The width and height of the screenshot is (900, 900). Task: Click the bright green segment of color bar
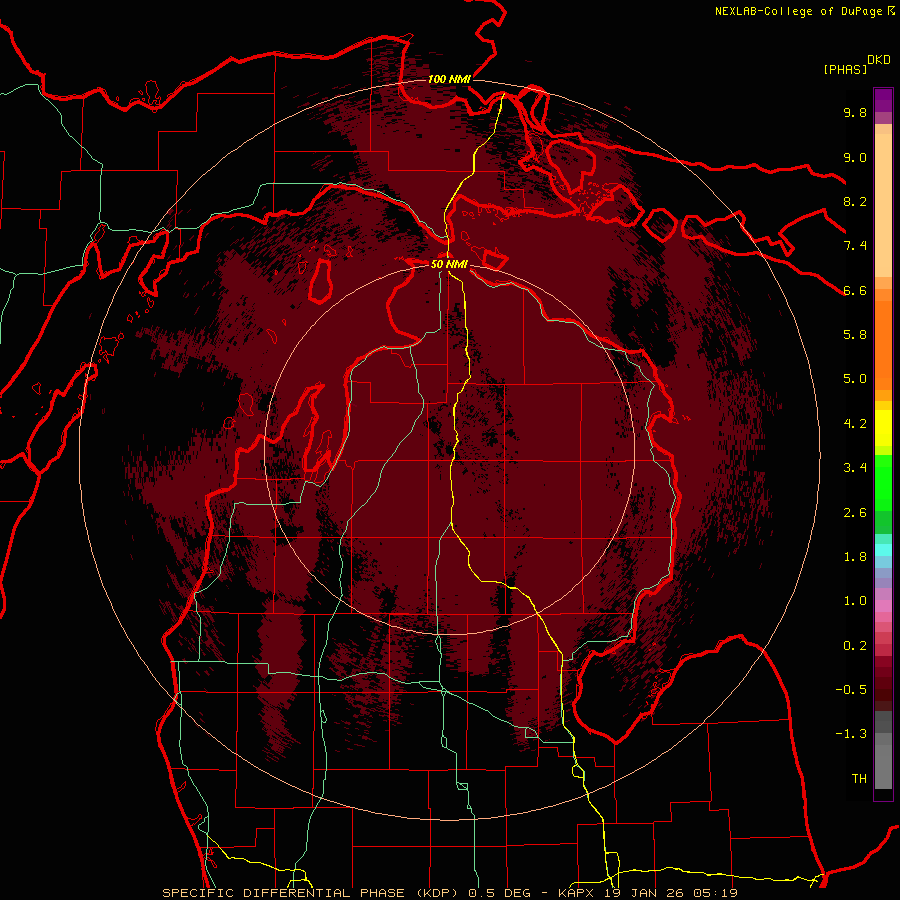click(883, 482)
